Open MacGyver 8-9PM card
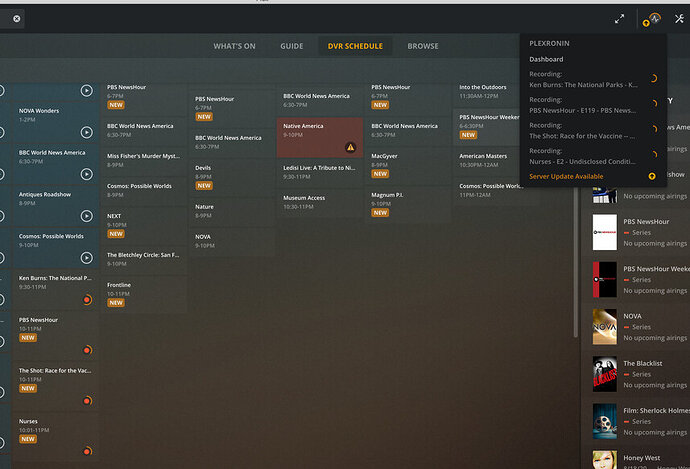This screenshot has width=690, height=469. [408, 165]
